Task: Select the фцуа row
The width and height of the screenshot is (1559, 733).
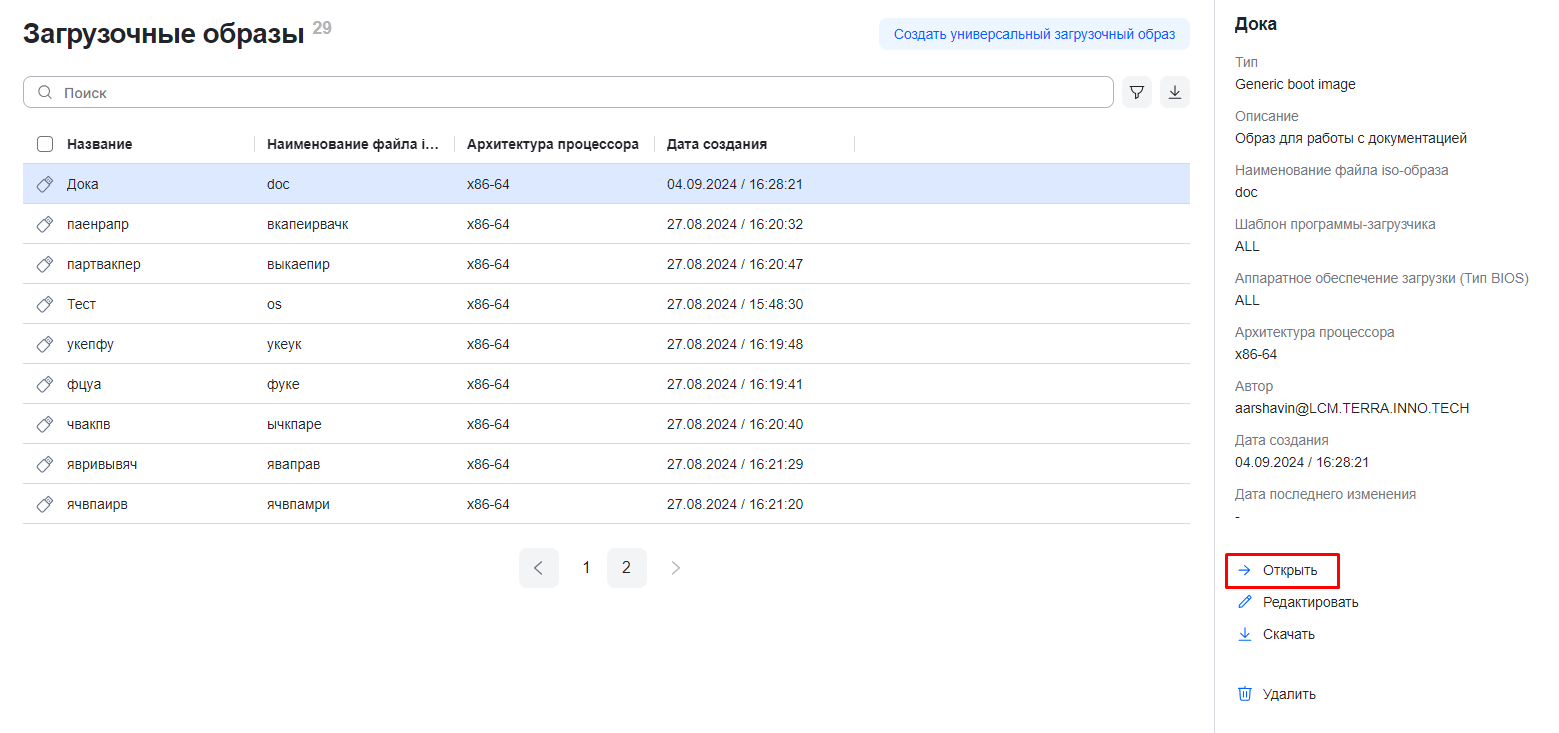Action: (600, 384)
